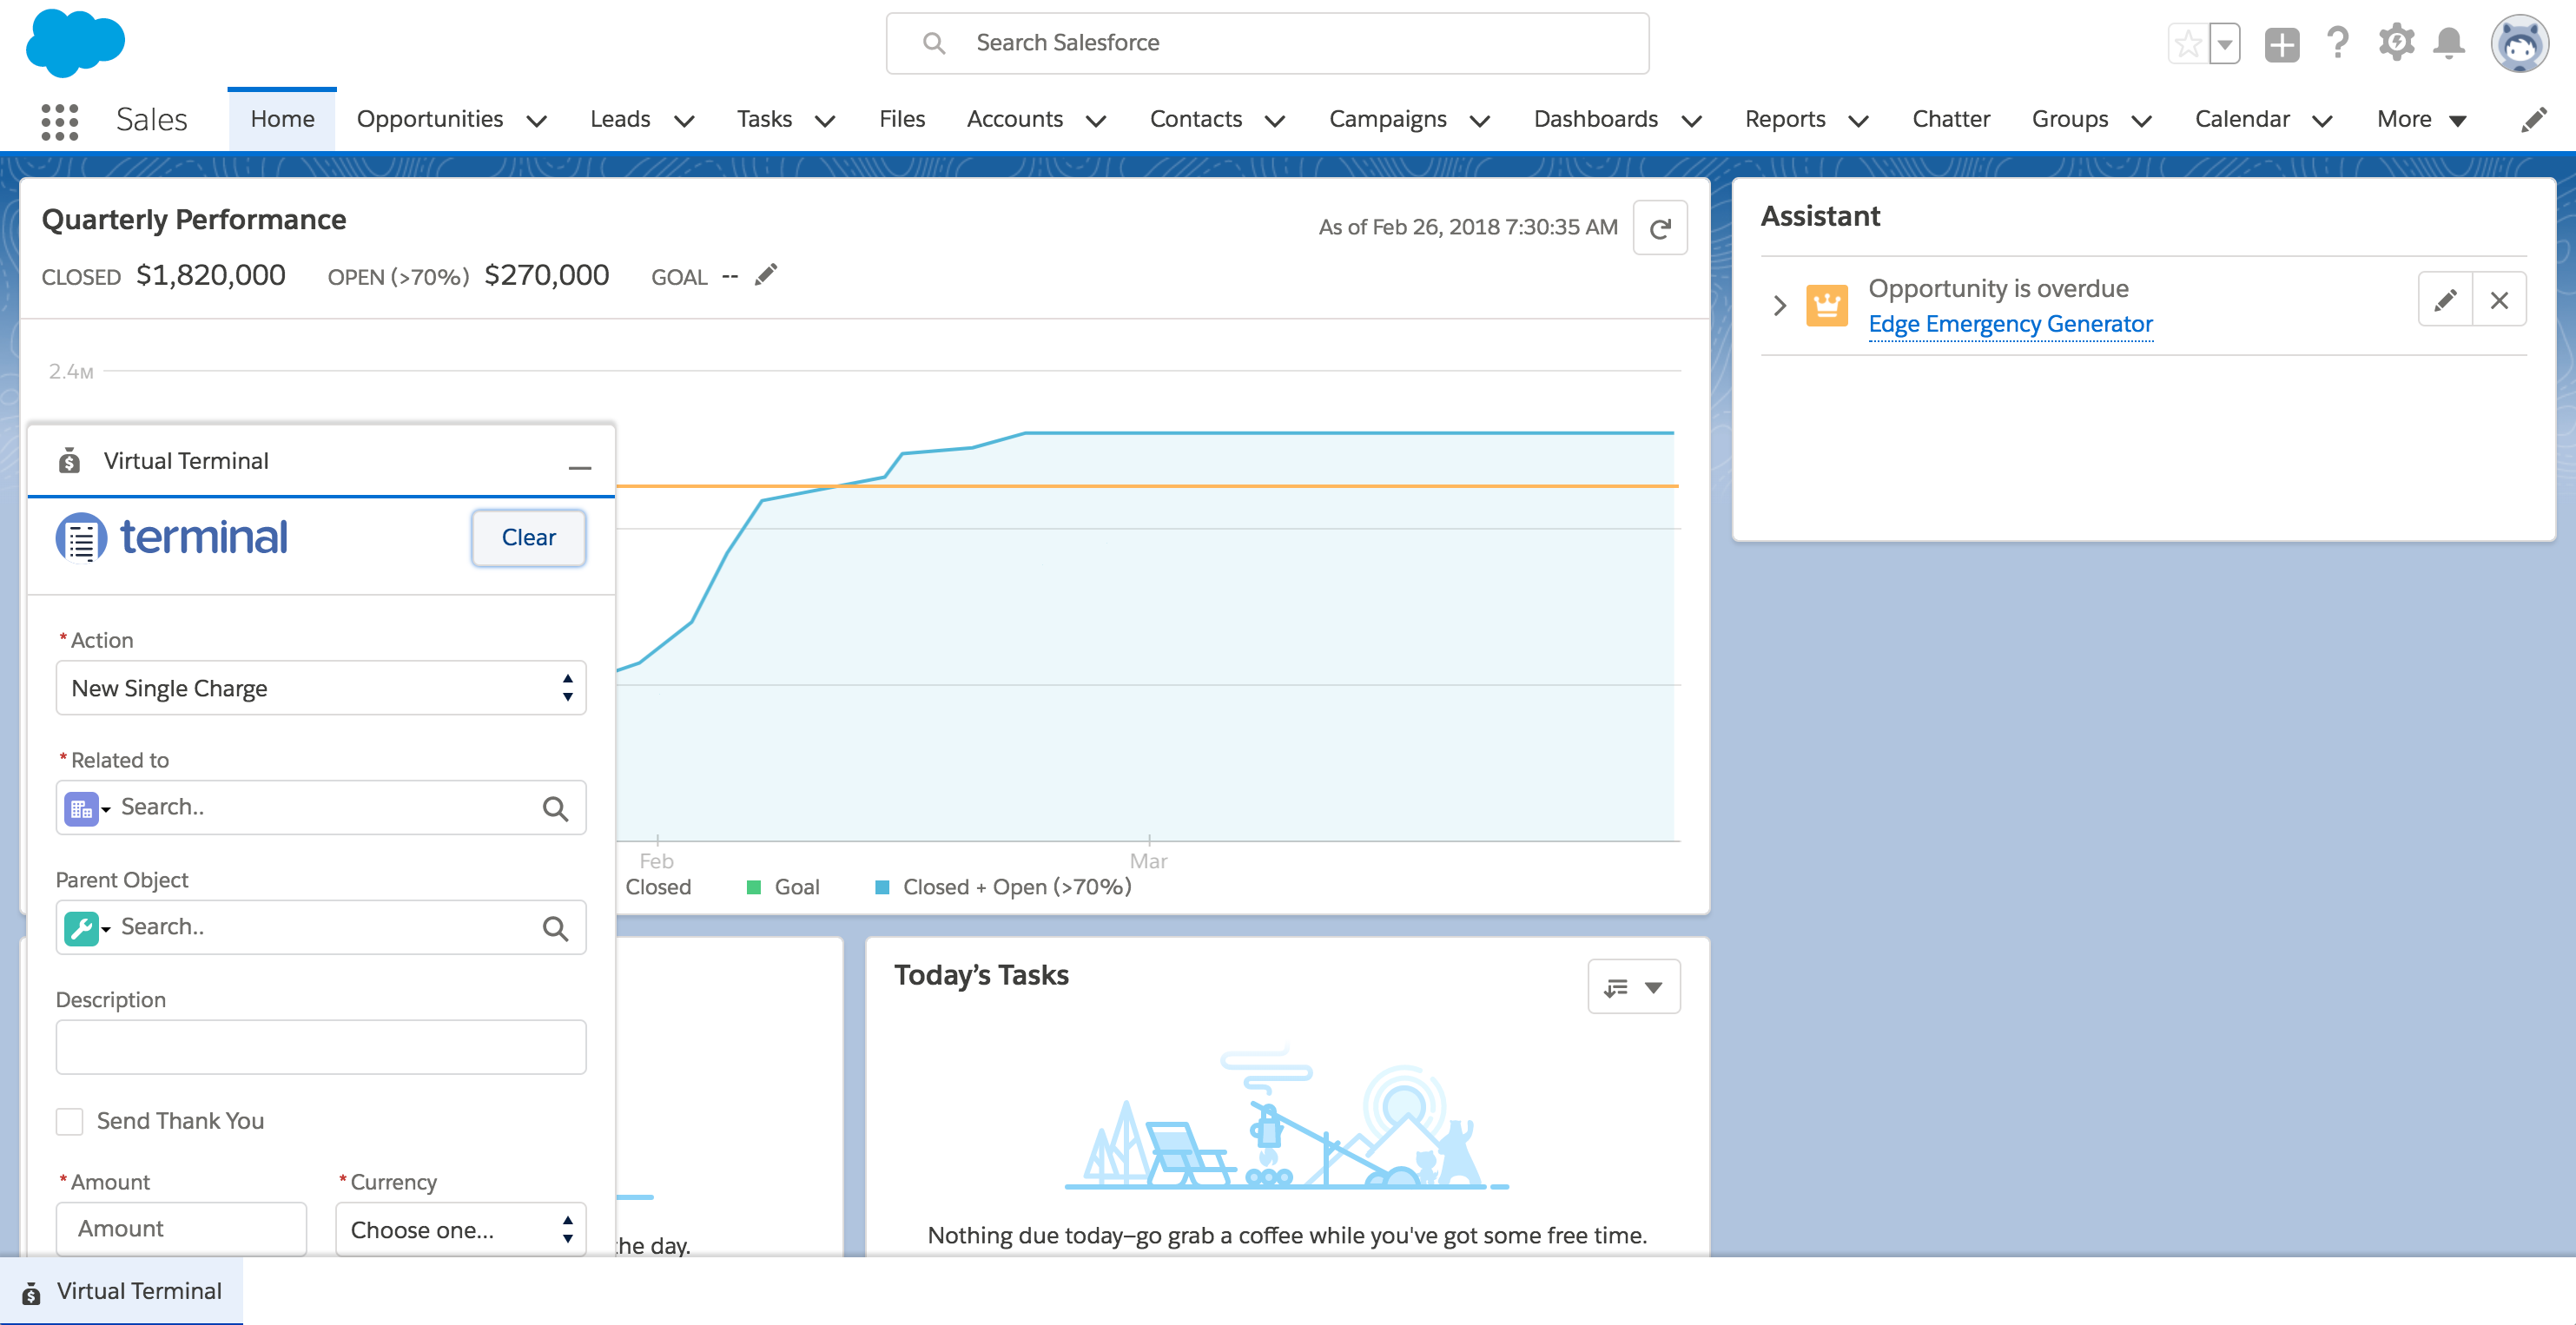
Task: Click the Related to search magnifier
Action: click(x=555, y=808)
